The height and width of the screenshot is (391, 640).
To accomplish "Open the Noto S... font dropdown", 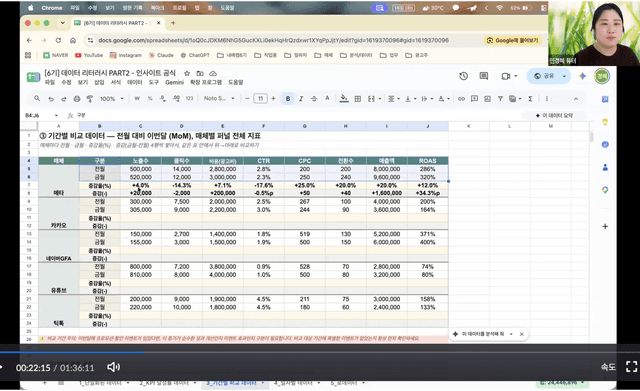I will [219, 98].
